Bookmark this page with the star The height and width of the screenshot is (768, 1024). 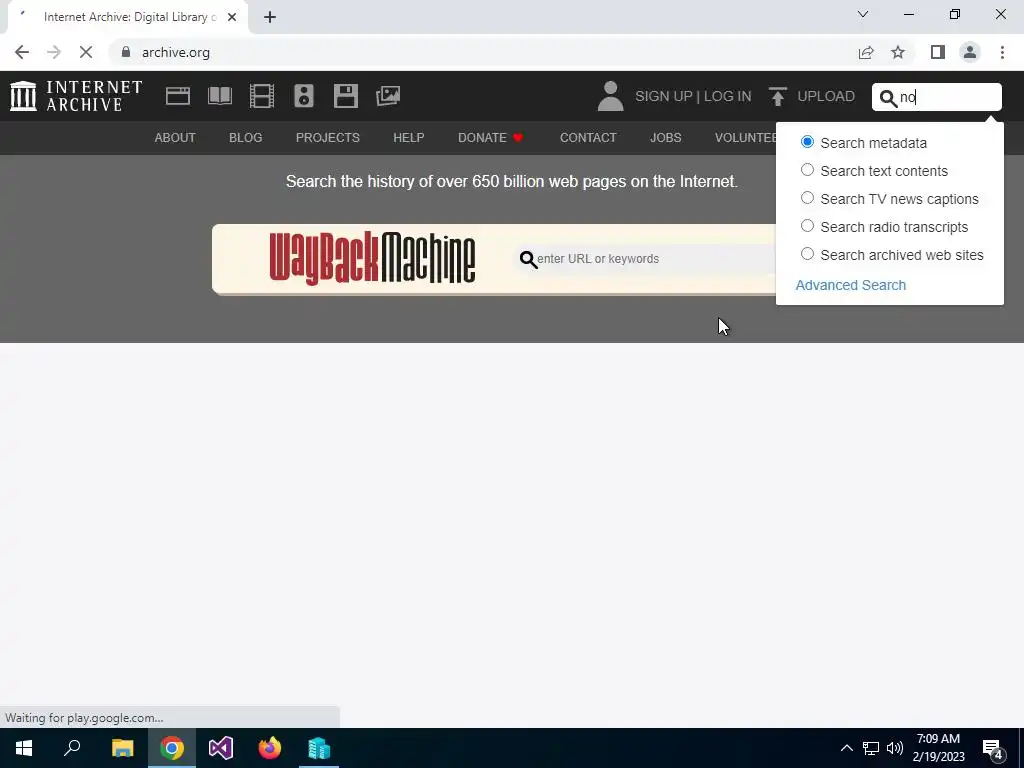click(x=898, y=52)
